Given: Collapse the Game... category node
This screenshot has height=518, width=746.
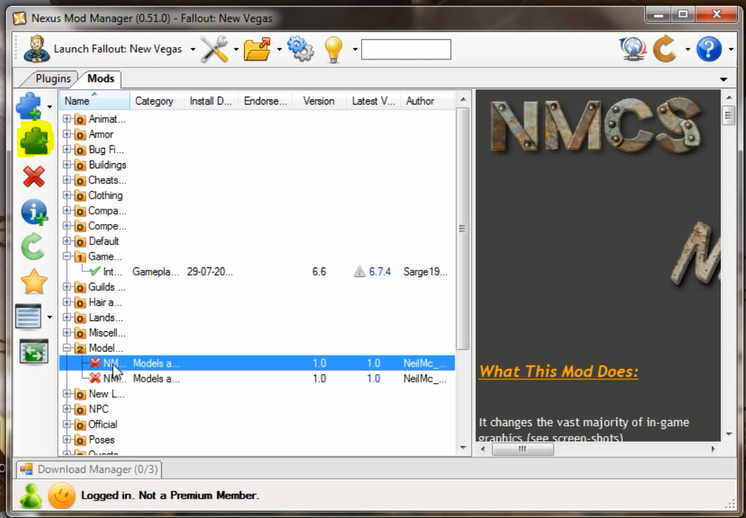Looking at the screenshot, I should 67,256.
